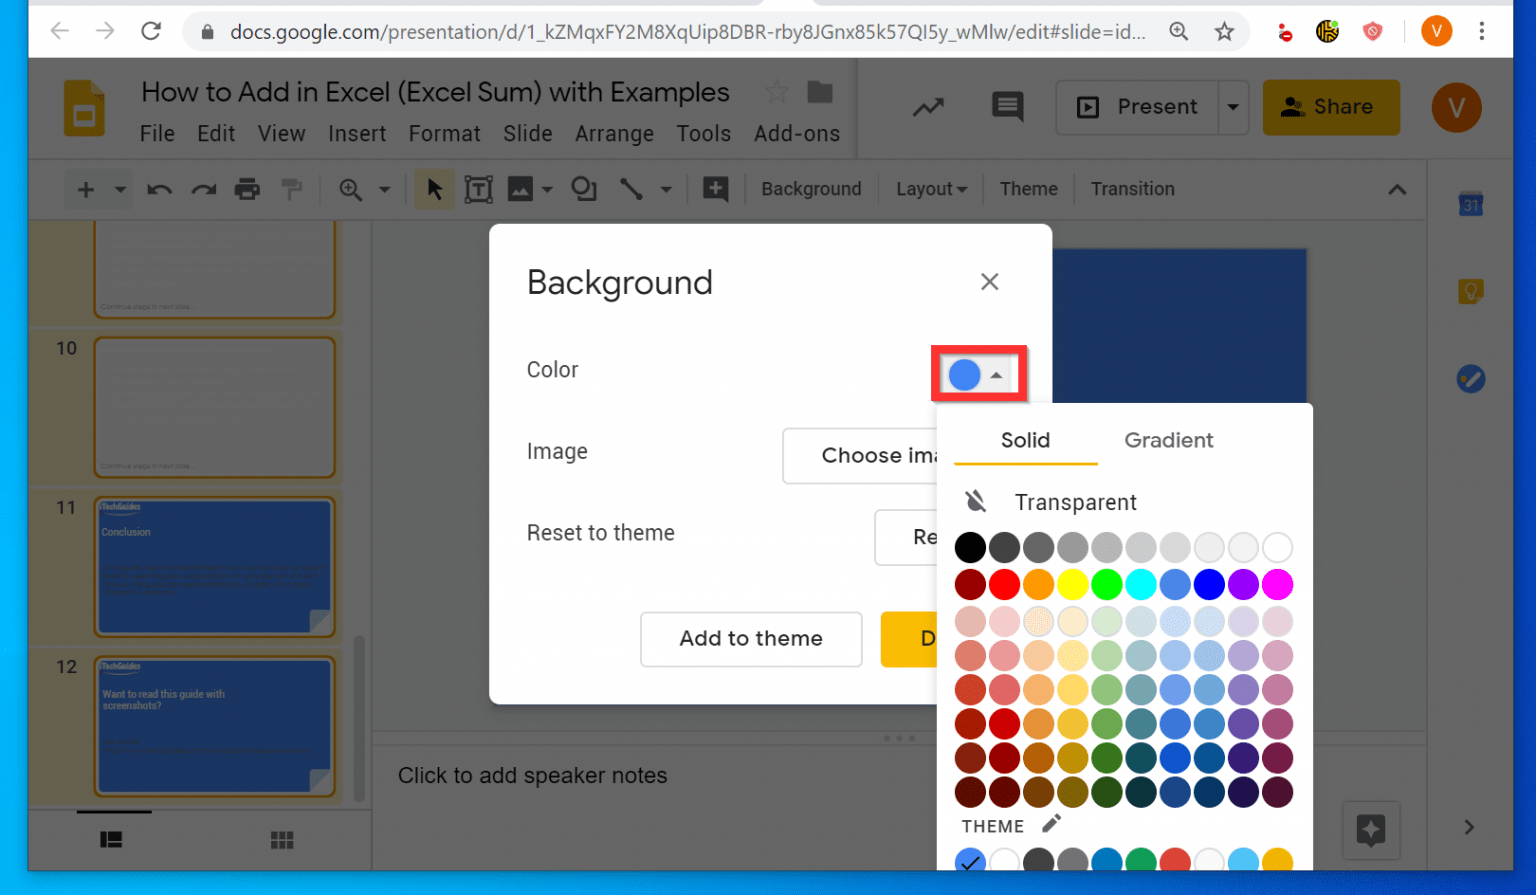
Task: Open Google Keep side panel
Action: coord(1470,291)
